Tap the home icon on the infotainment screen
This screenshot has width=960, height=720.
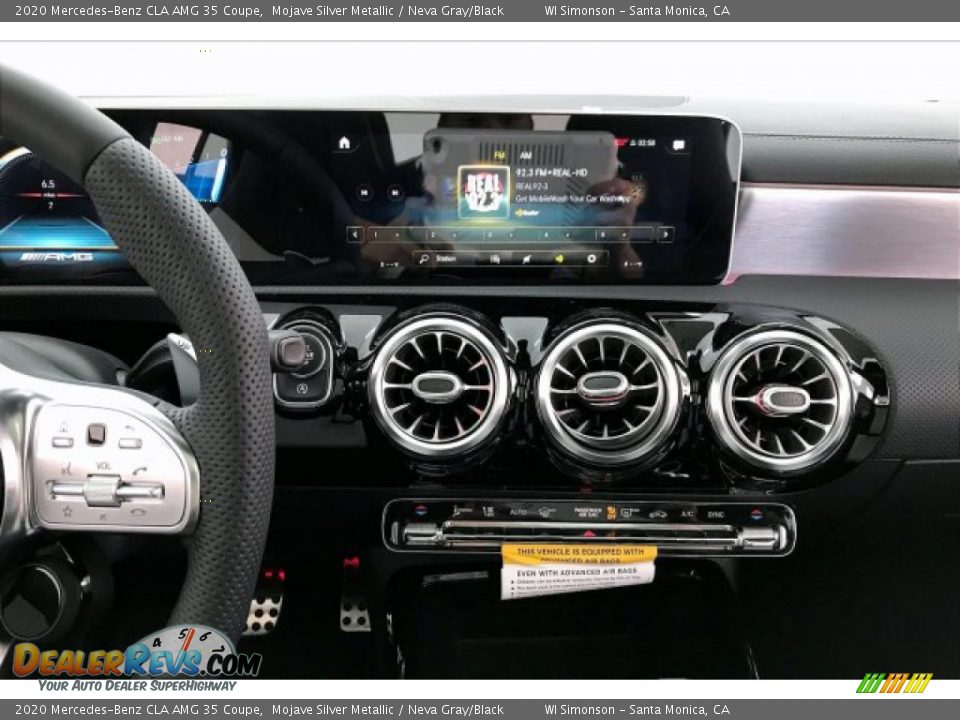click(343, 142)
